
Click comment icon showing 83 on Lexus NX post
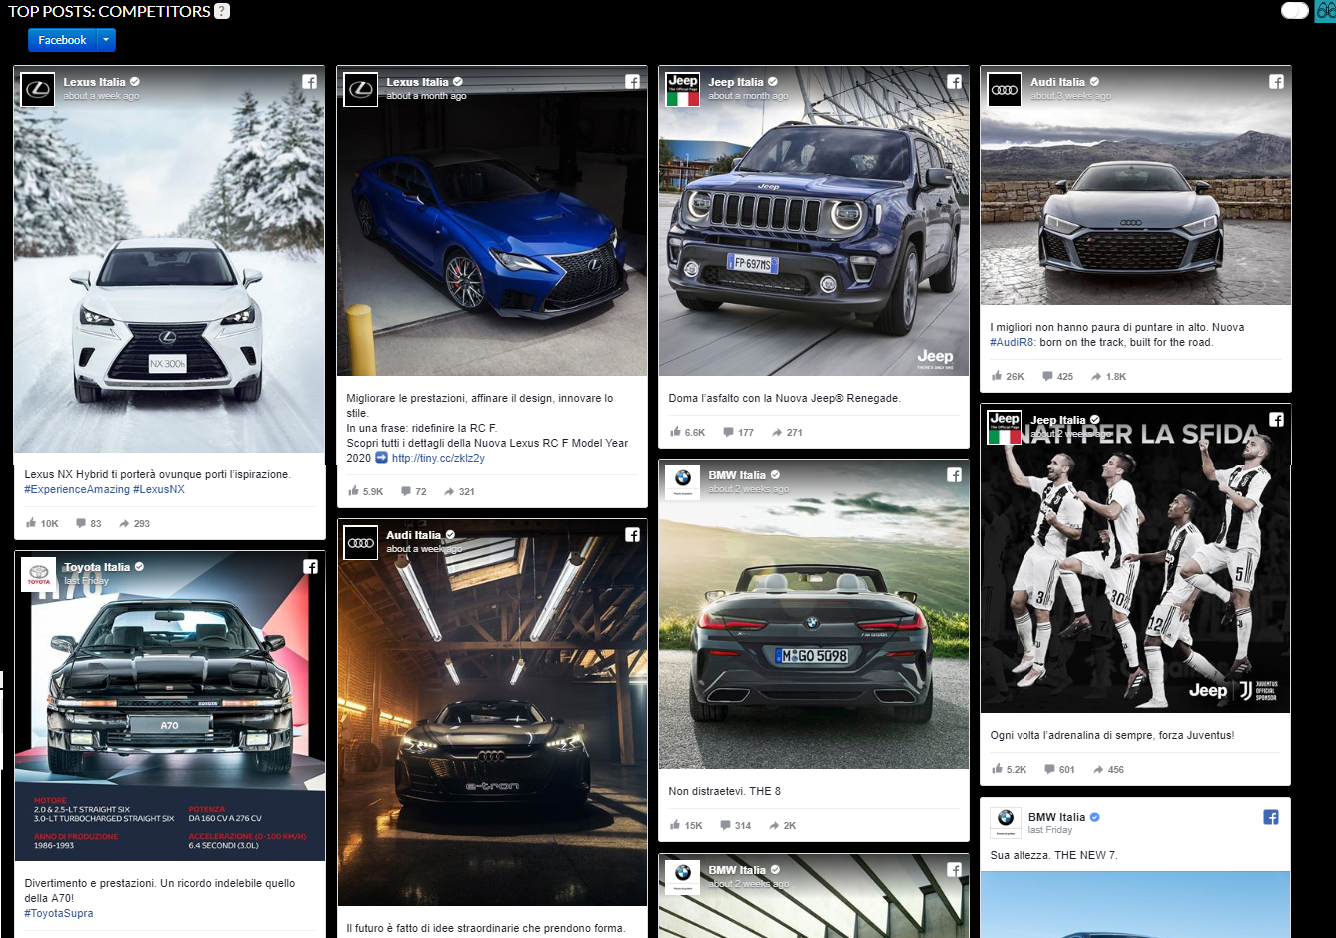pyautogui.click(x=81, y=523)
